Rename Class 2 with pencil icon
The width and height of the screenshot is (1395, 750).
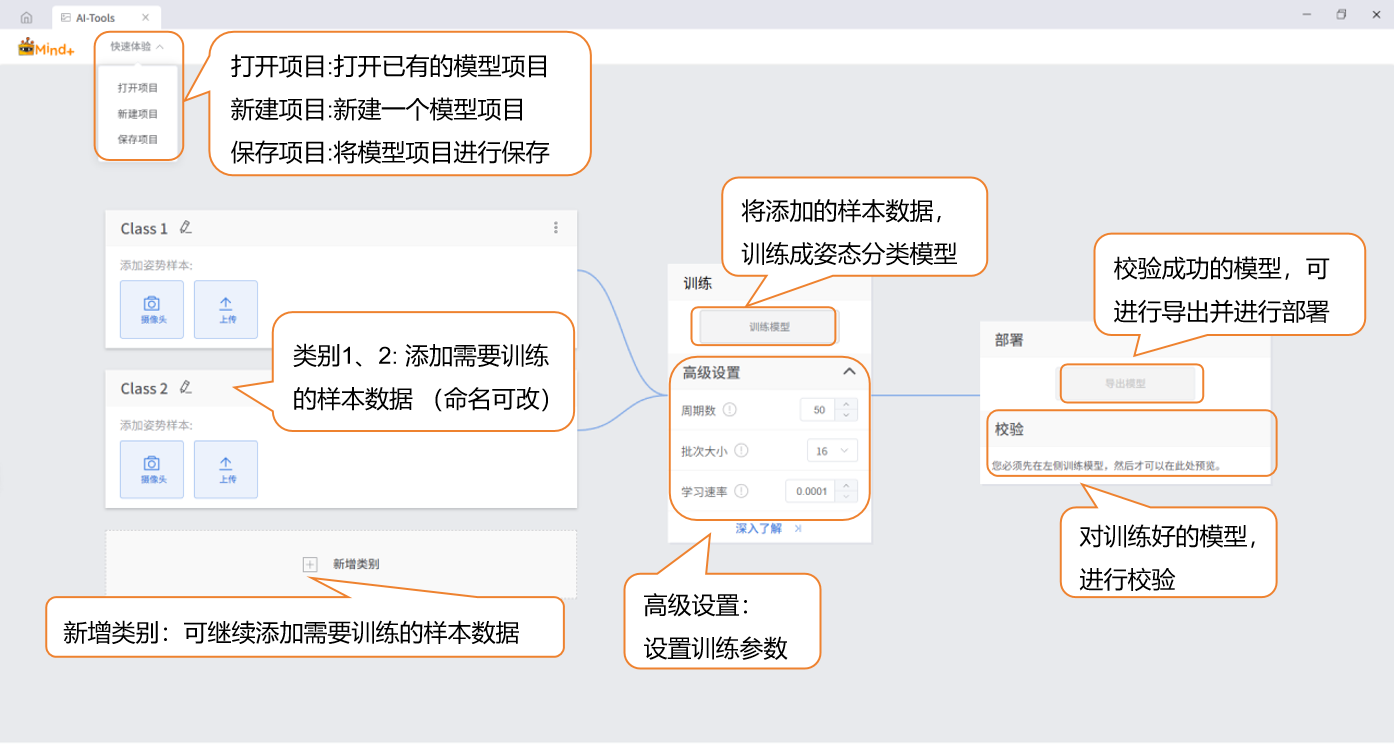(185, 388)
